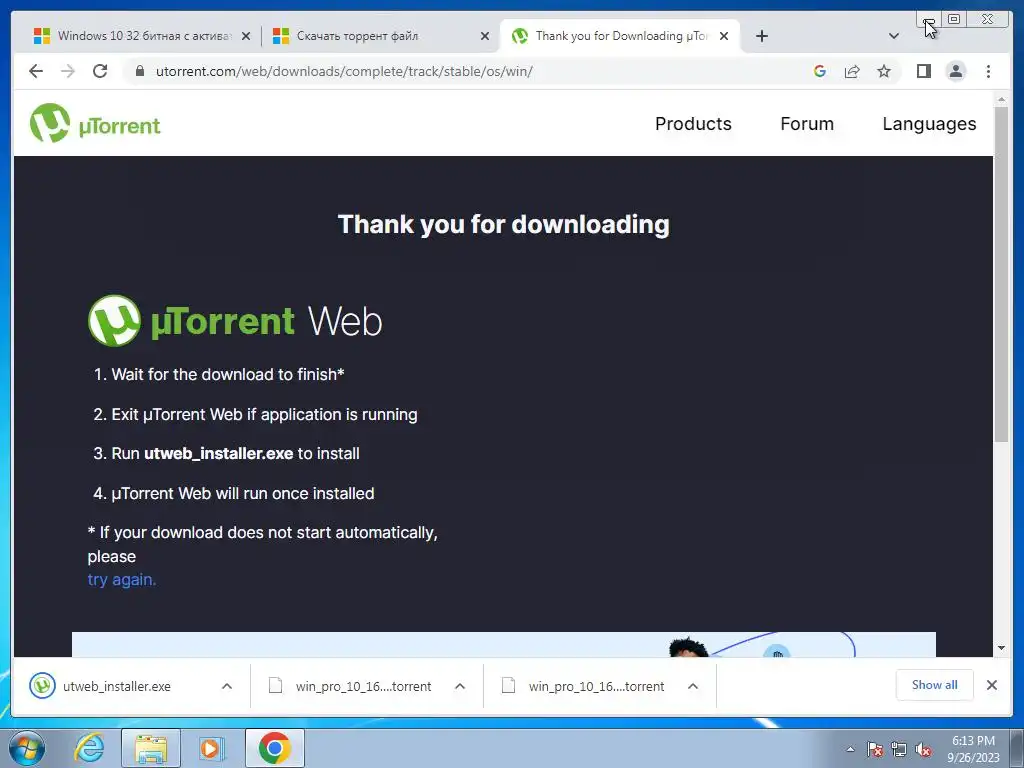Open Windows Media Player from taskbar
This screenshot has width=1024, height=768.
coord(212,748)
